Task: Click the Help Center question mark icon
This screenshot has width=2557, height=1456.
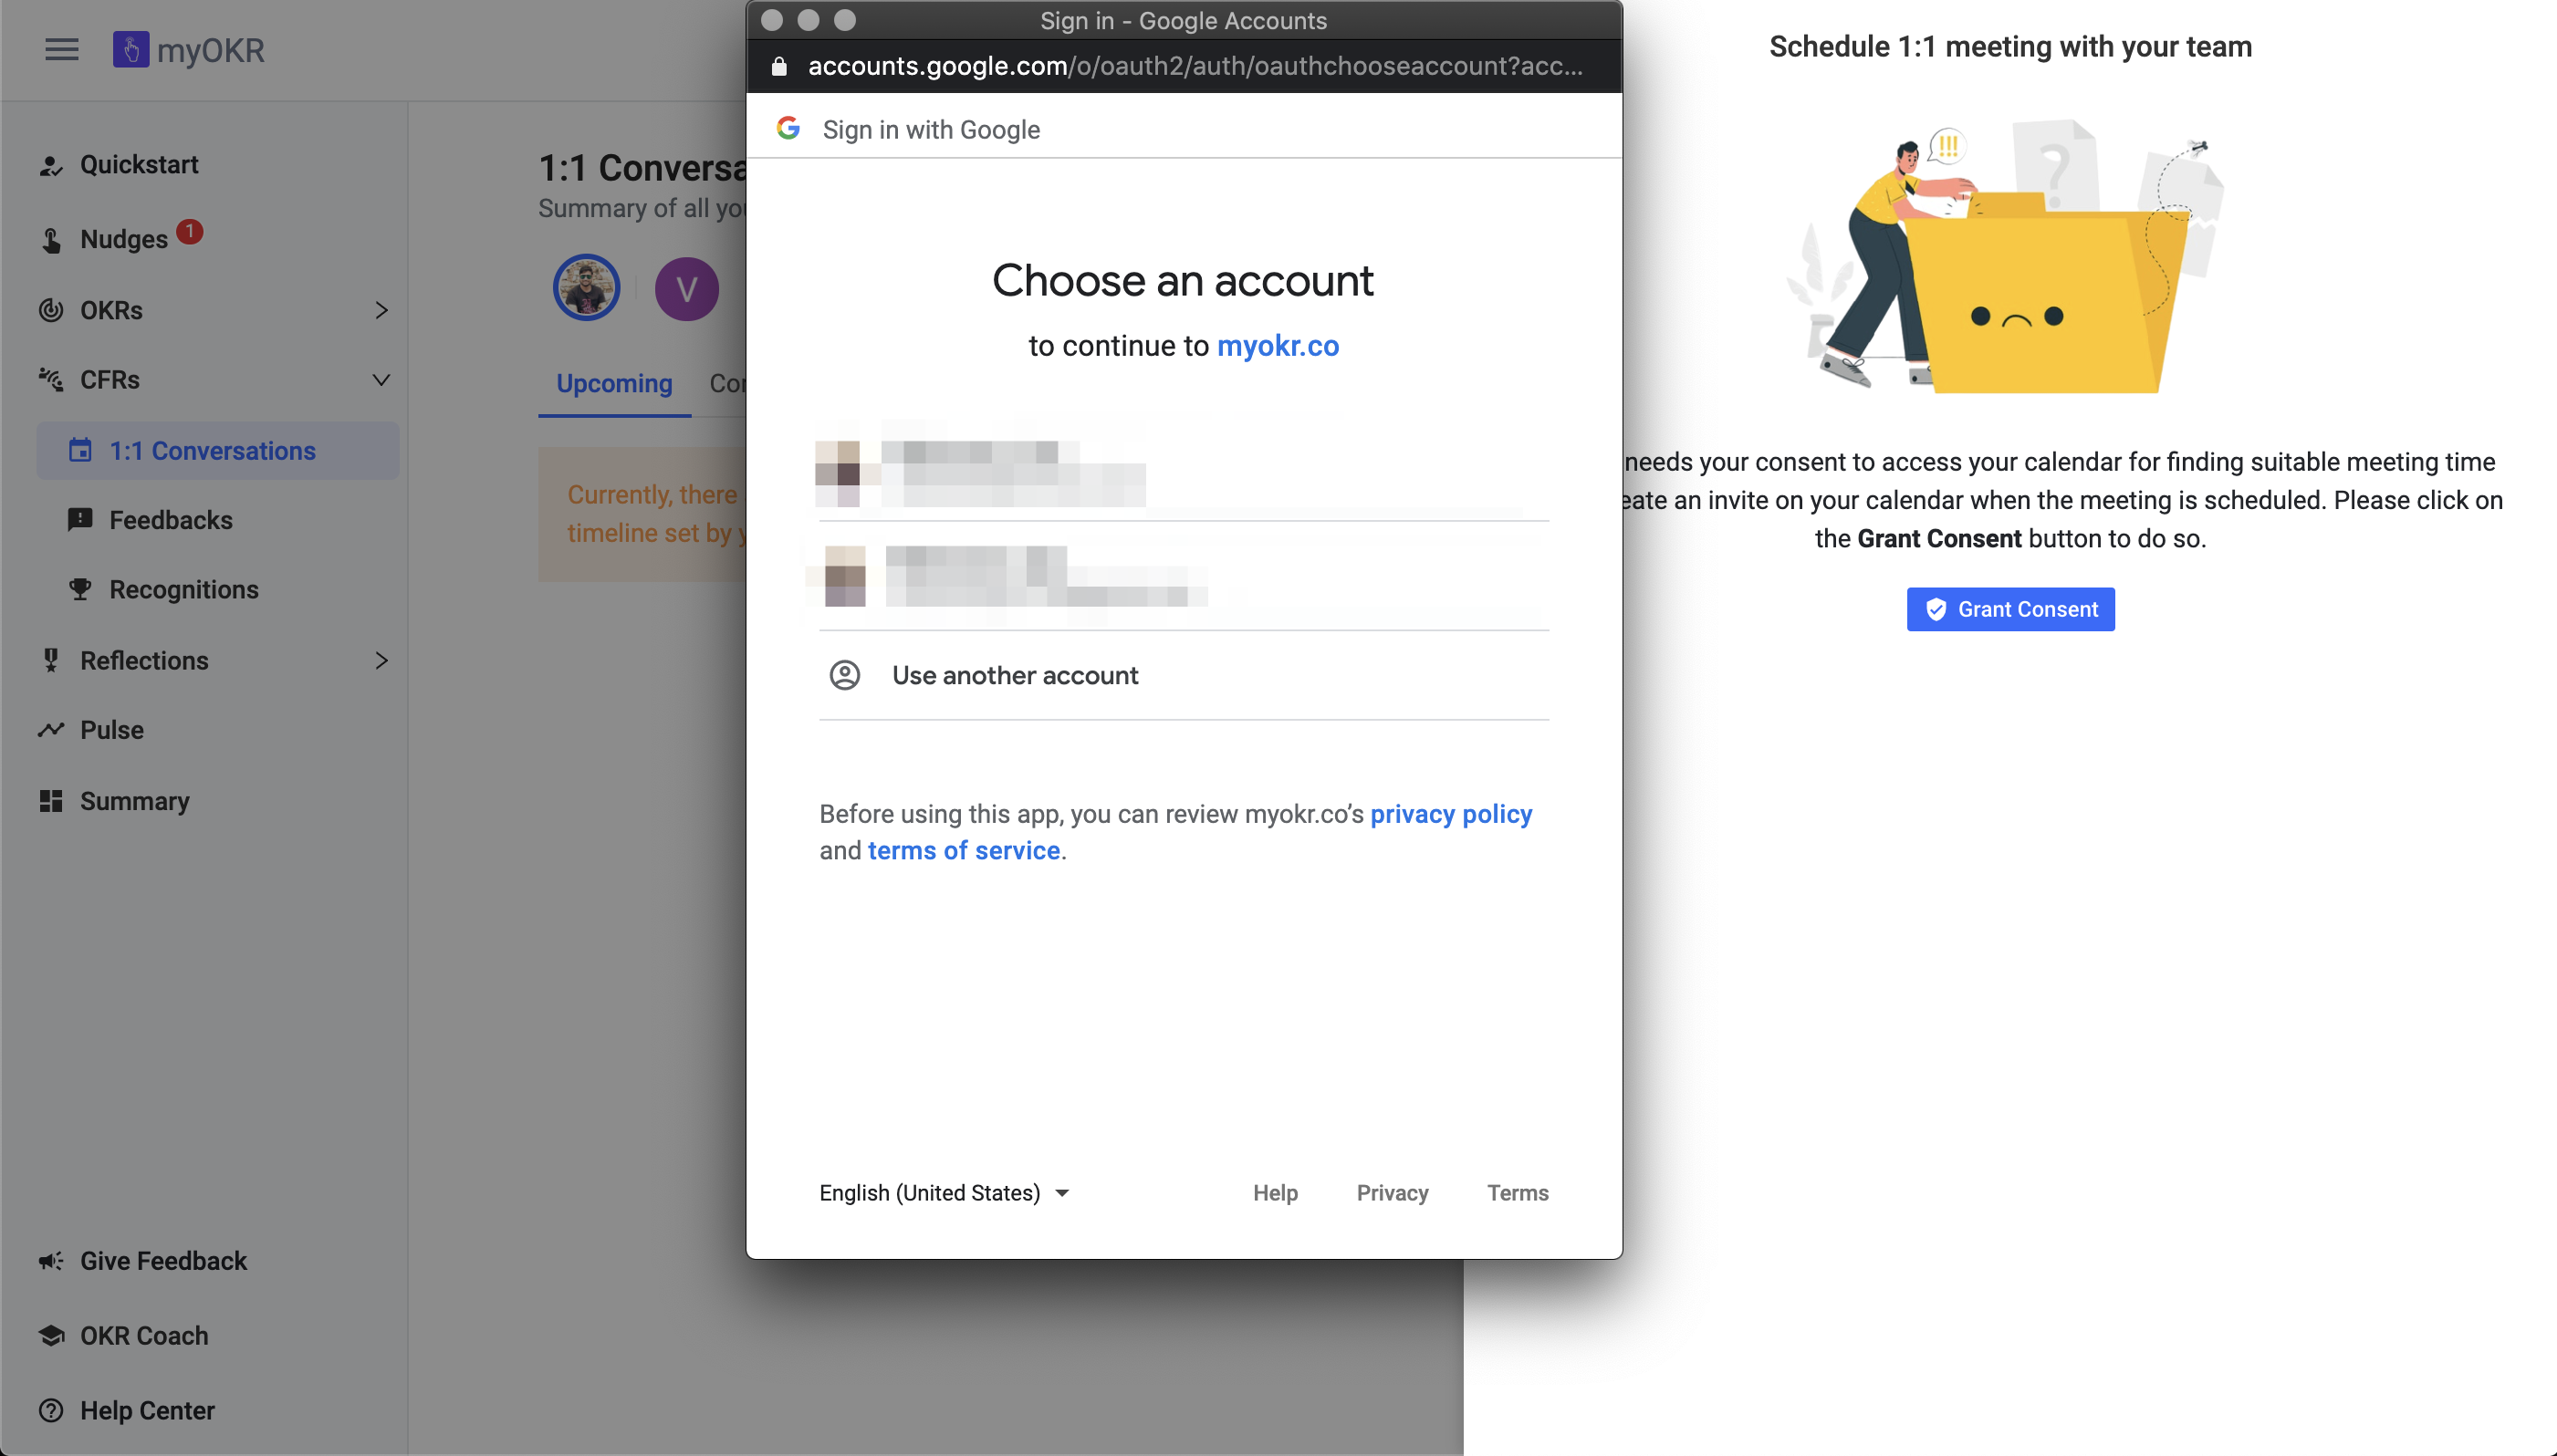Action: [51, 1411]
